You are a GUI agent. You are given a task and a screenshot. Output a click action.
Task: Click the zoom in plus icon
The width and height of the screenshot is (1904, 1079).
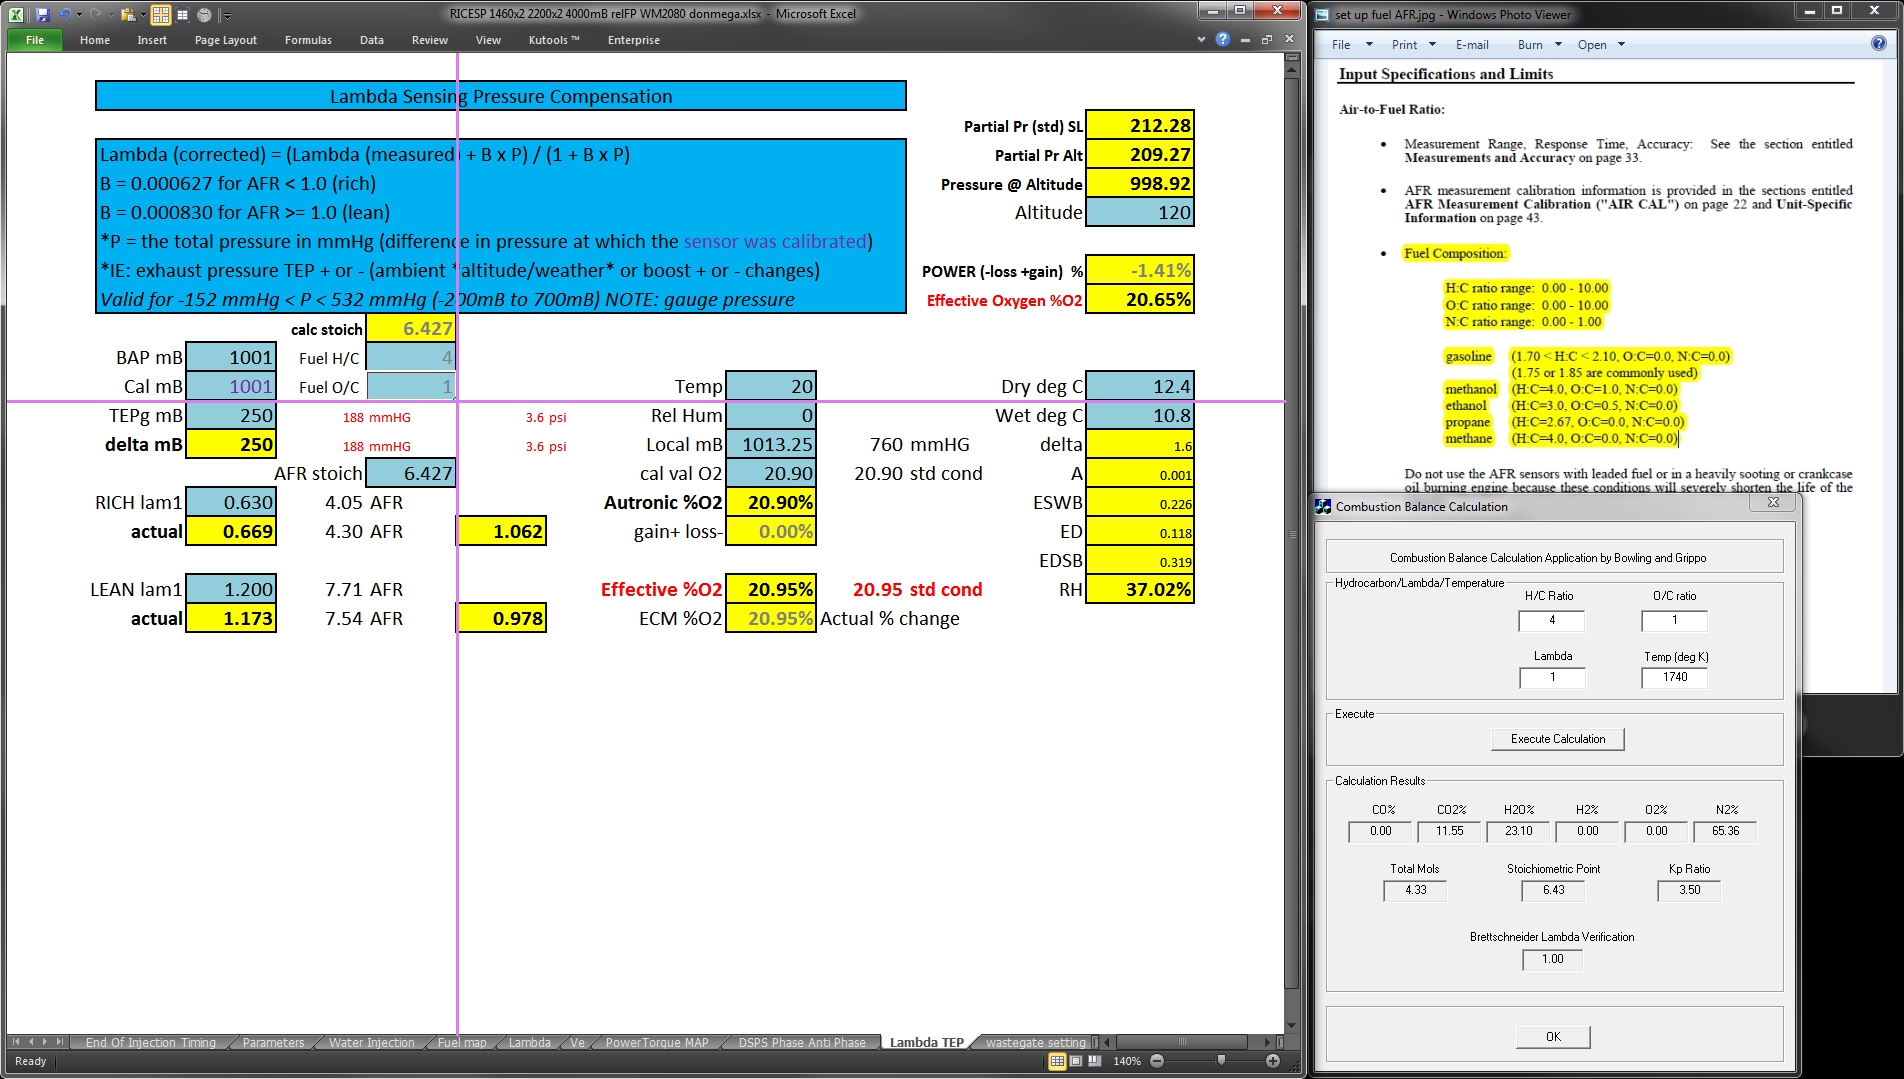(1272, 1061)
